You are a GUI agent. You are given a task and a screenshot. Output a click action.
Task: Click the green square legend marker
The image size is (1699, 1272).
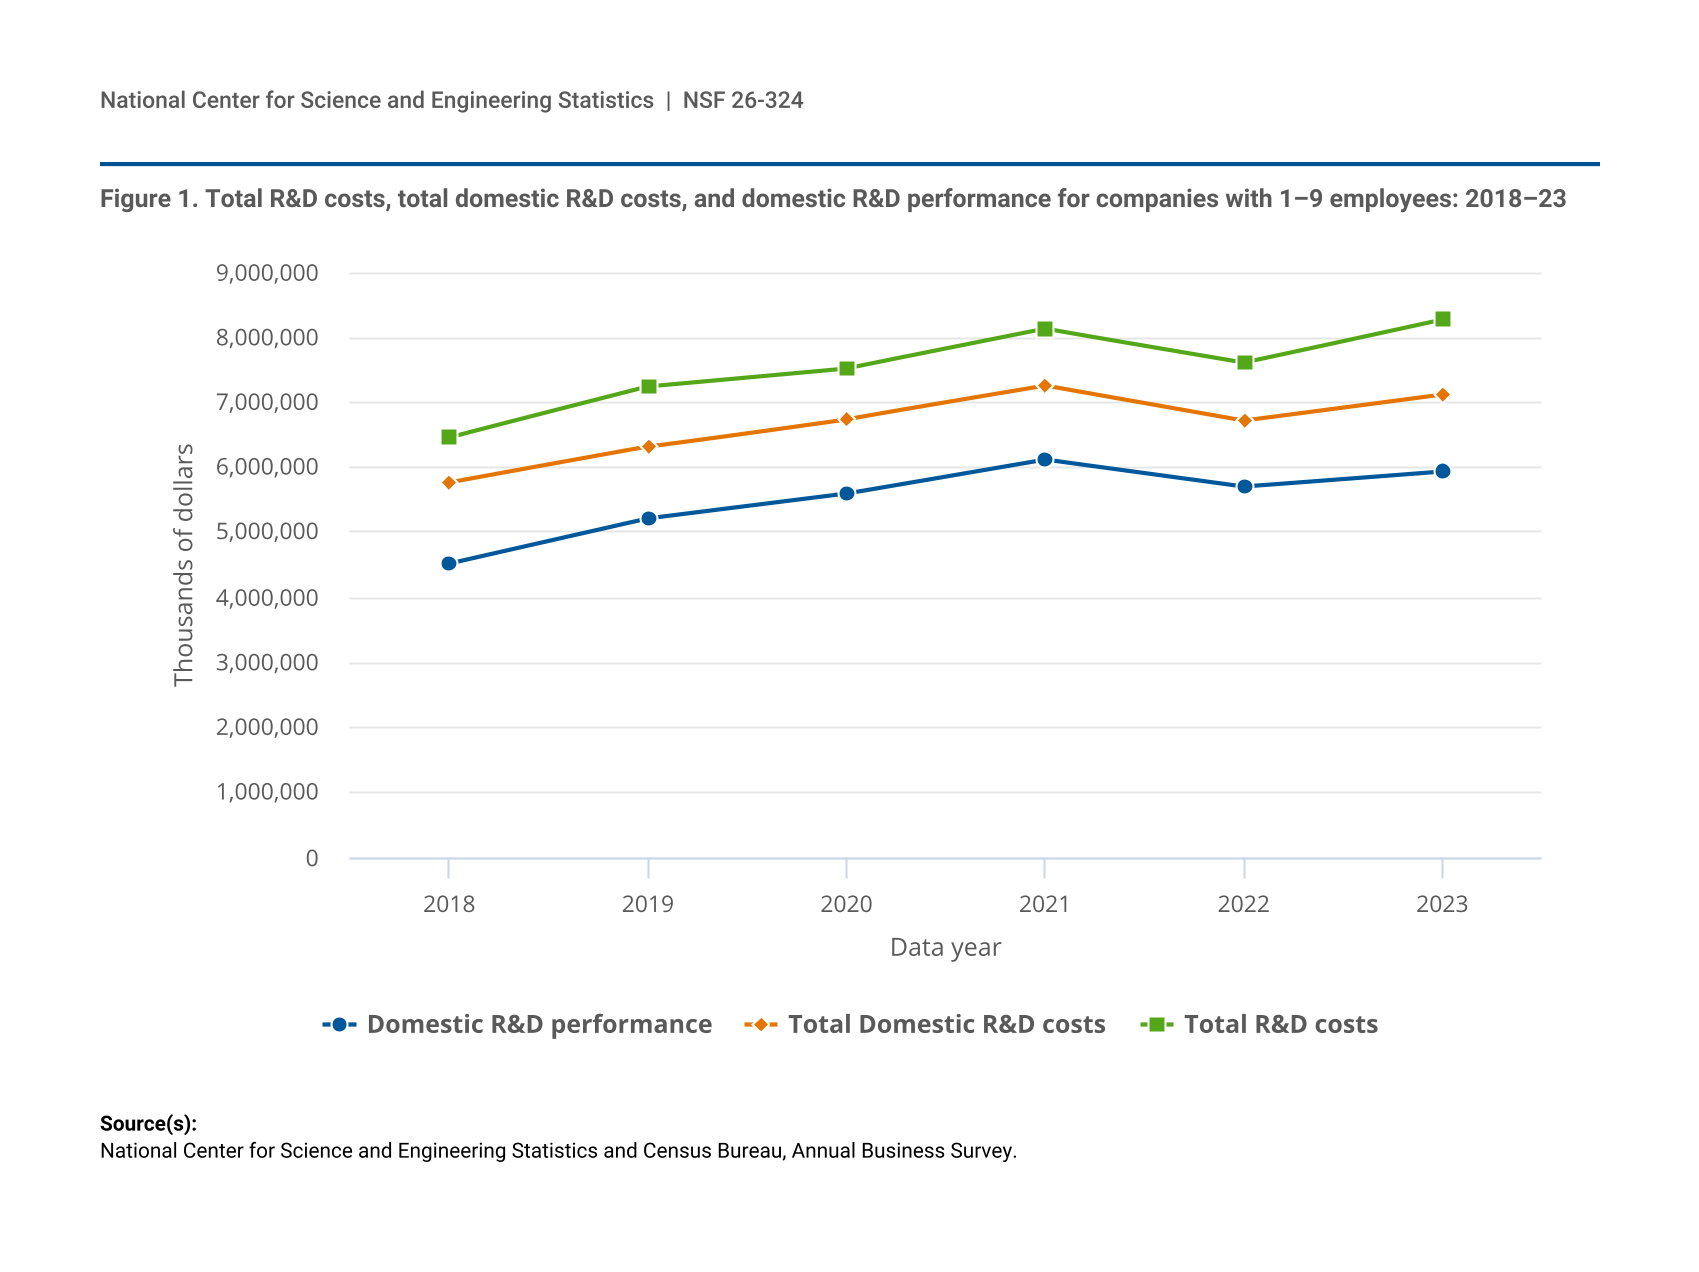pos(1157,1025)
